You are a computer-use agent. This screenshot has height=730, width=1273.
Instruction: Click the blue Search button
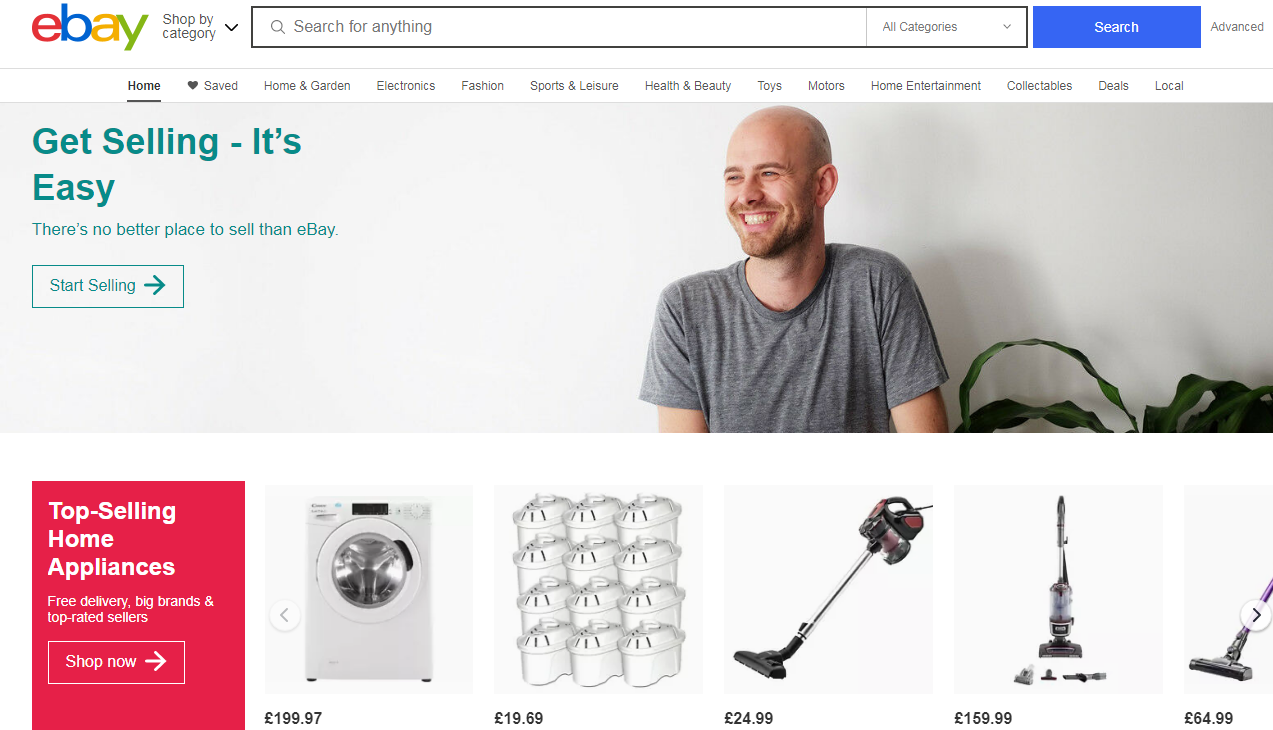click(x=1116, y=27)
